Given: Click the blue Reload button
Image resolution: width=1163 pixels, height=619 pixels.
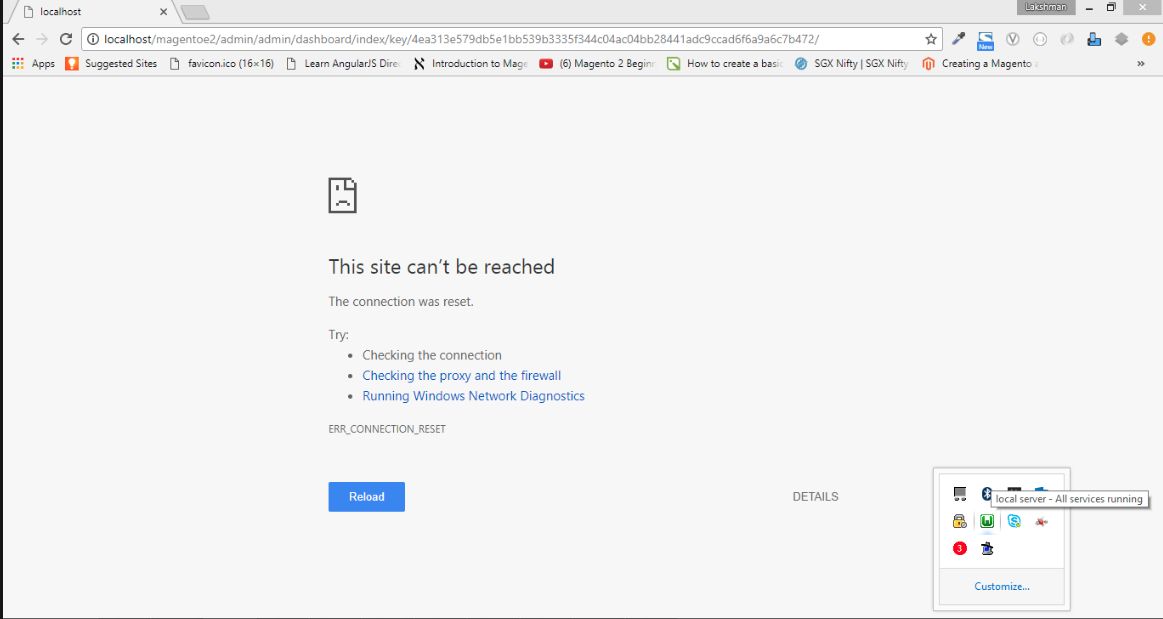Looking at the screenshot, I should 366,497.
